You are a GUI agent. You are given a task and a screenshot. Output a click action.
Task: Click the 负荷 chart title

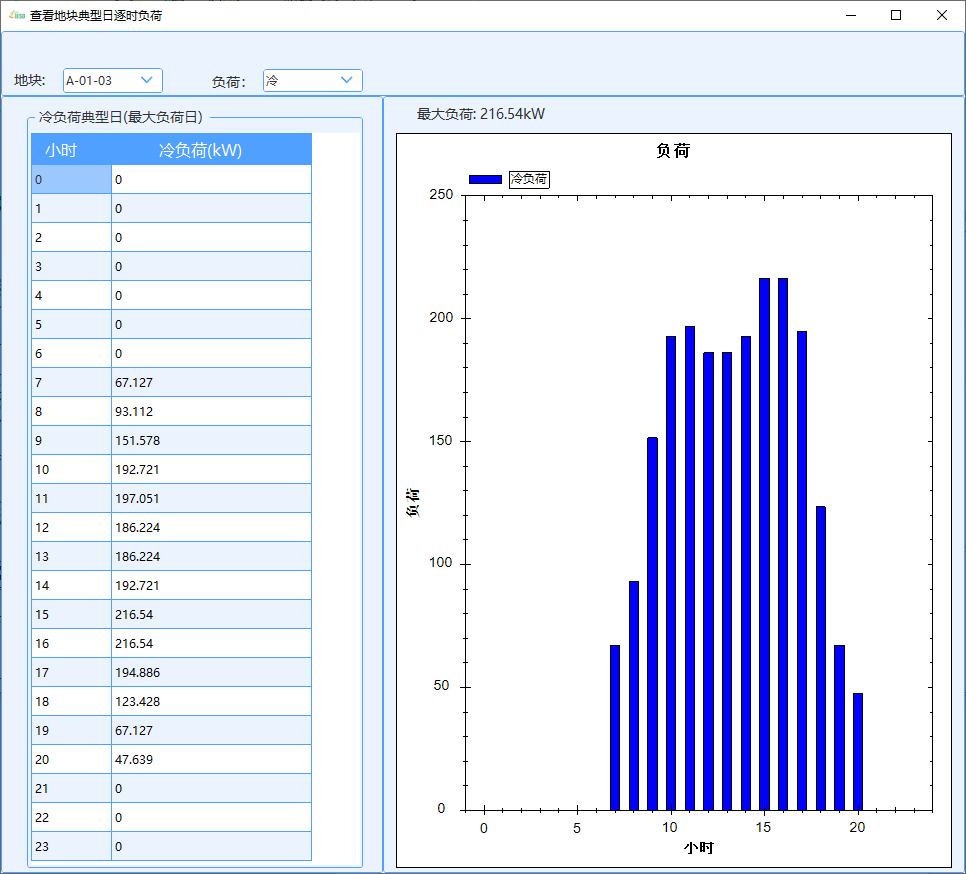[x=672, y=151]
